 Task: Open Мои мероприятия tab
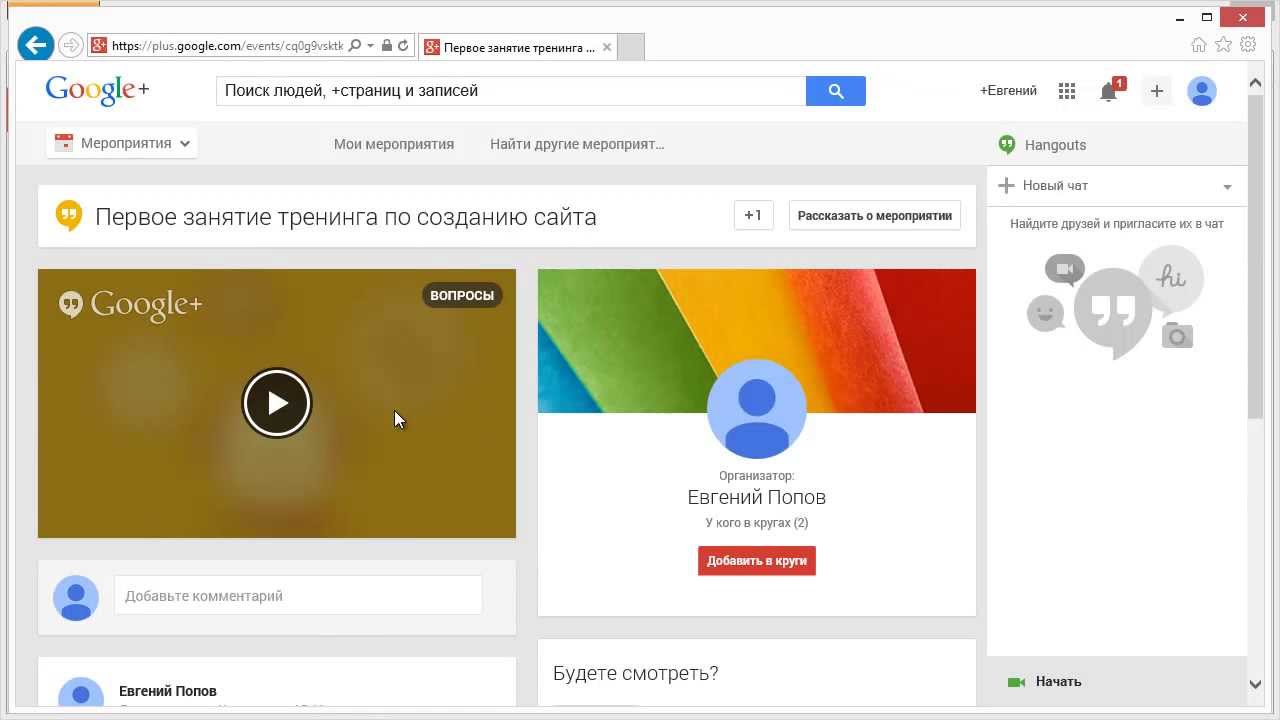point(394,144)
